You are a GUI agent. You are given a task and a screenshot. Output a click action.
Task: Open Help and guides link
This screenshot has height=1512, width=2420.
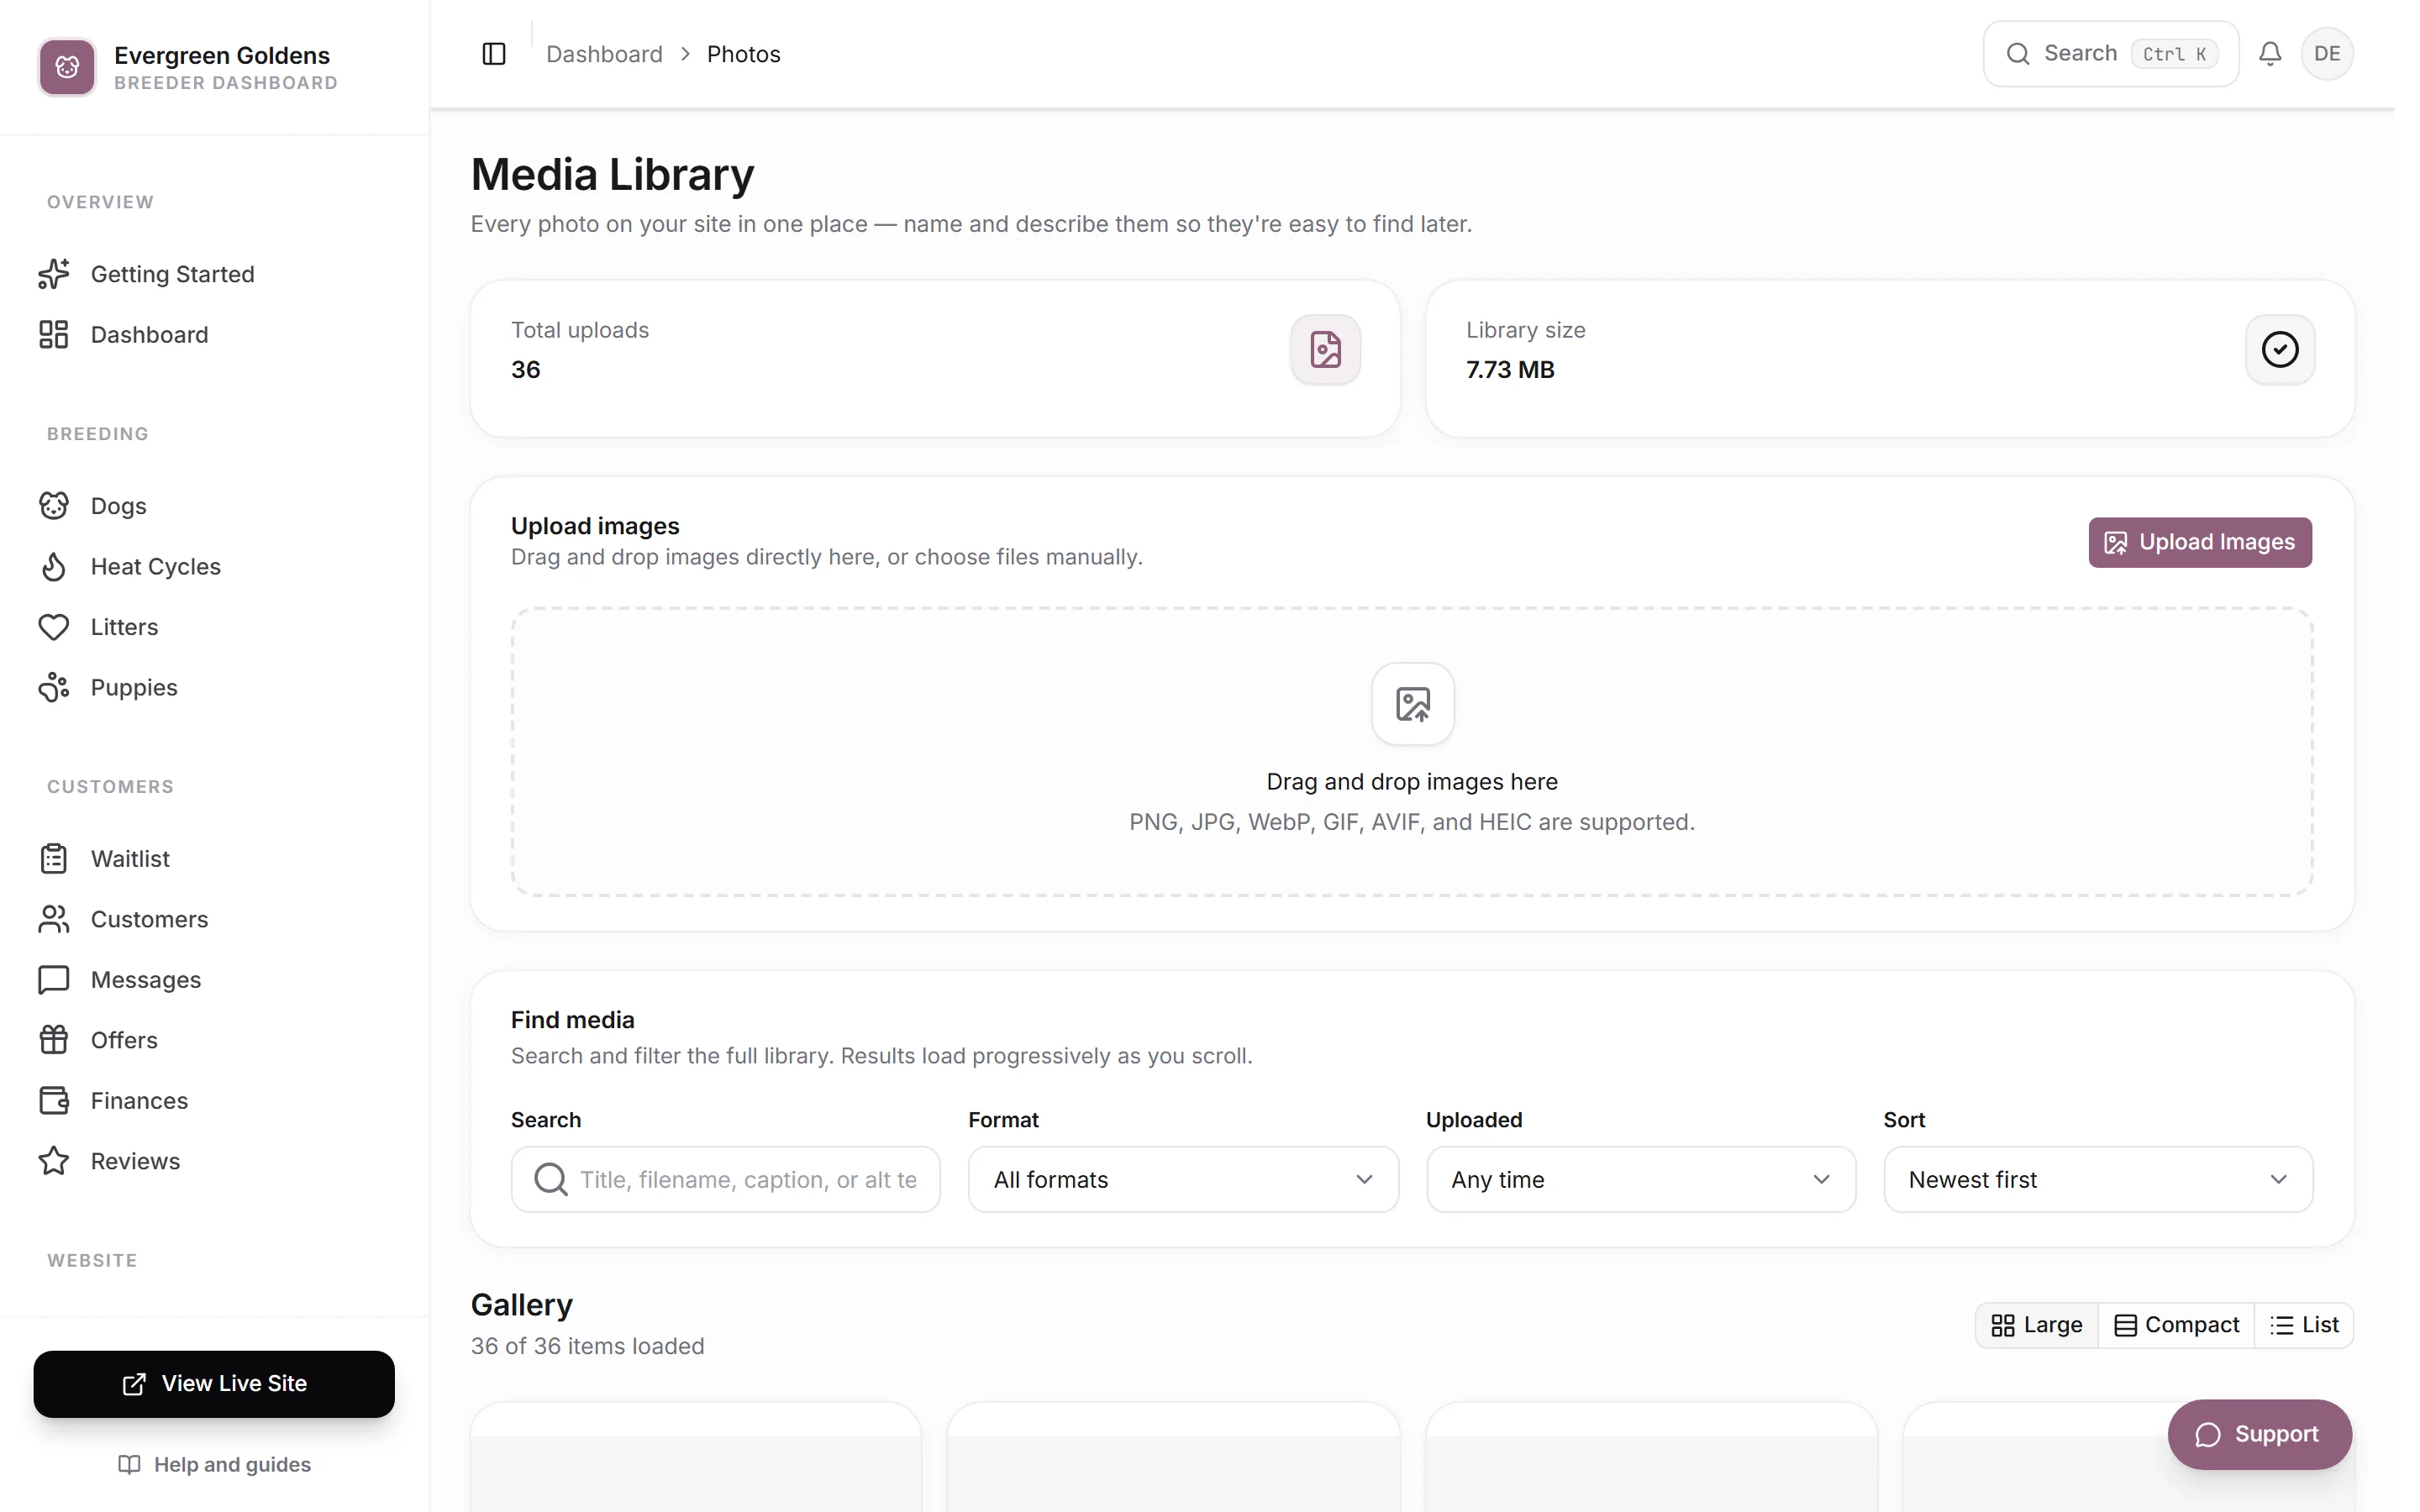point(214,1464)
